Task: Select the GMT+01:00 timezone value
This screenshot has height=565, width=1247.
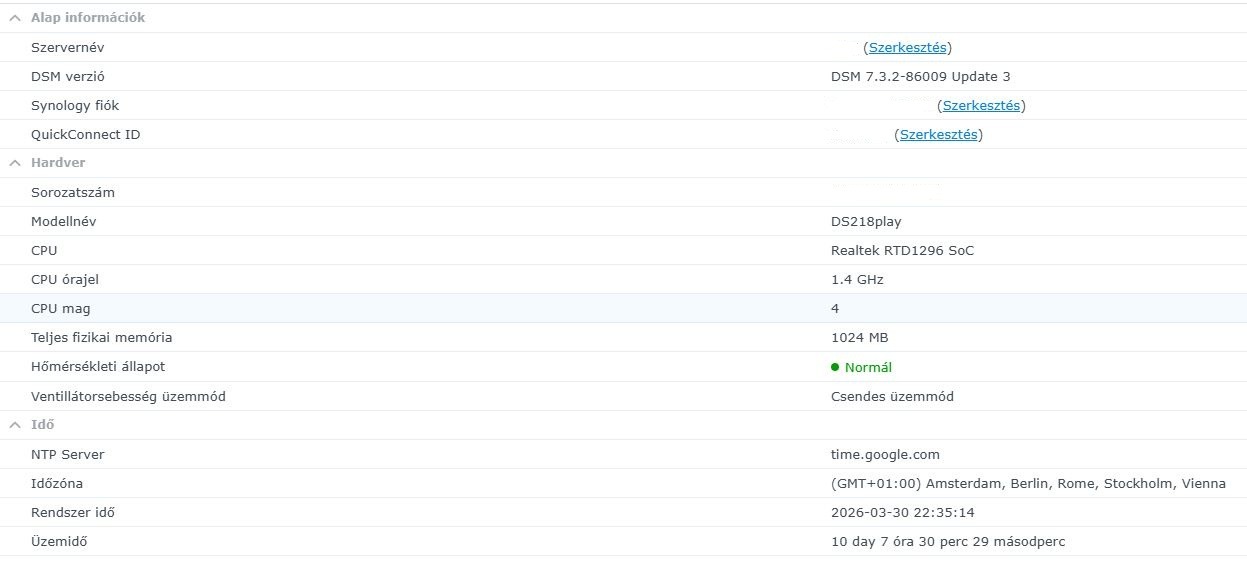Action: pos(1028,483)
